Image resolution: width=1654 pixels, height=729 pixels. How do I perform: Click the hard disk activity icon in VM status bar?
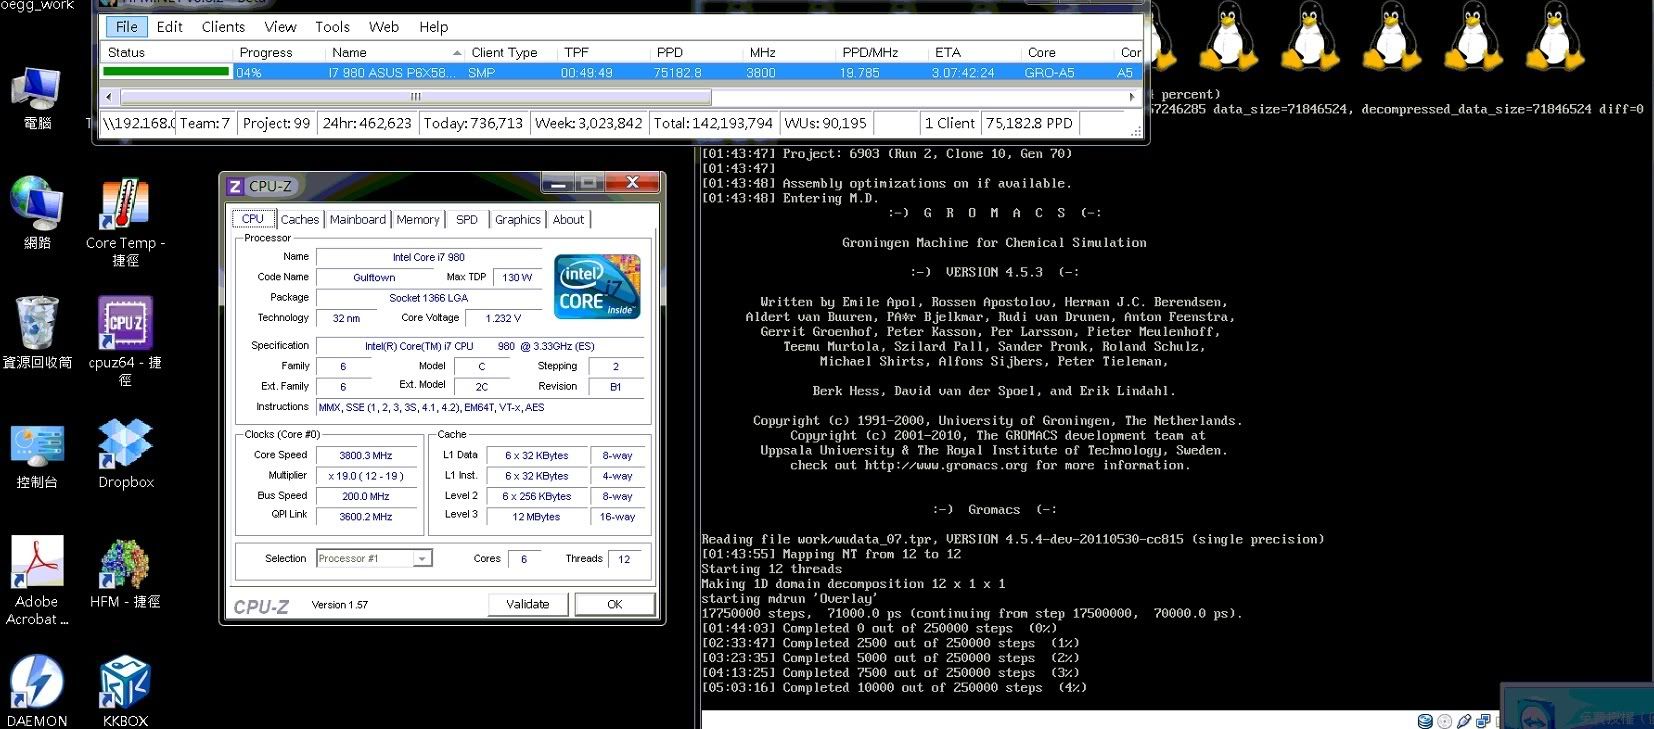point(1425,721)
